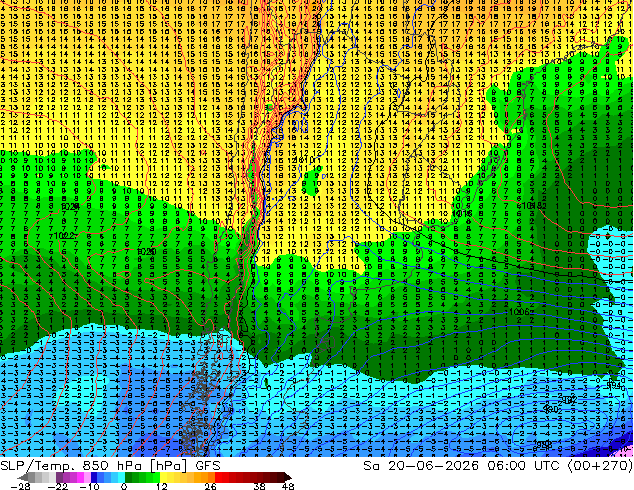Pick the purple-magenta band of the color scale
634x490 pixels.
point(73,477)
